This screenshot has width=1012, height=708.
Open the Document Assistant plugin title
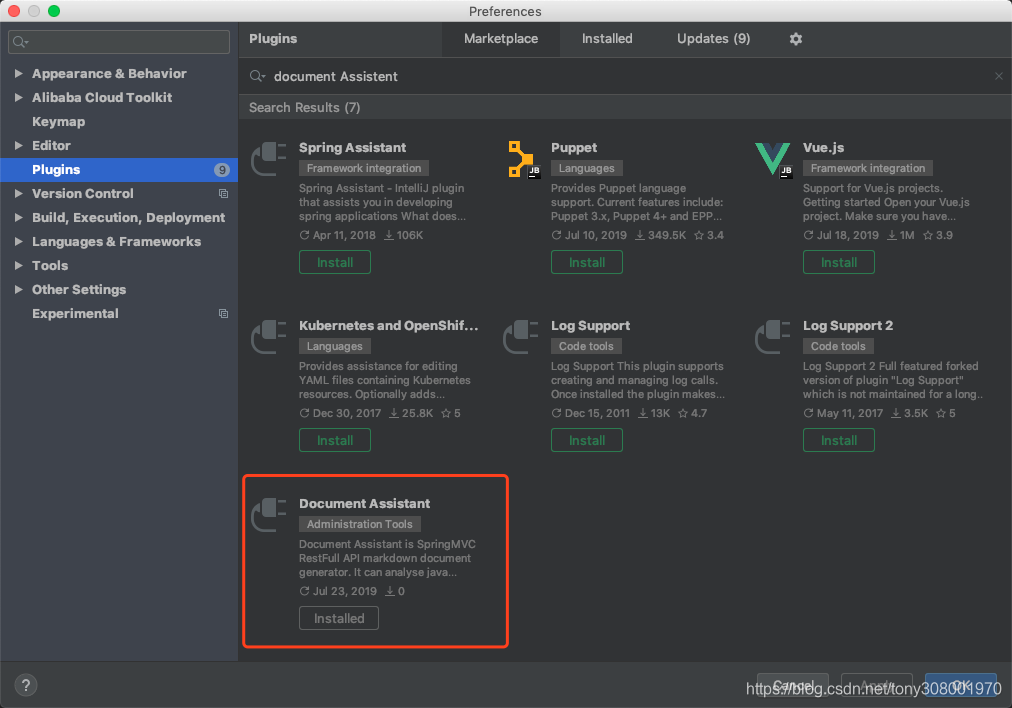(365, 504)
